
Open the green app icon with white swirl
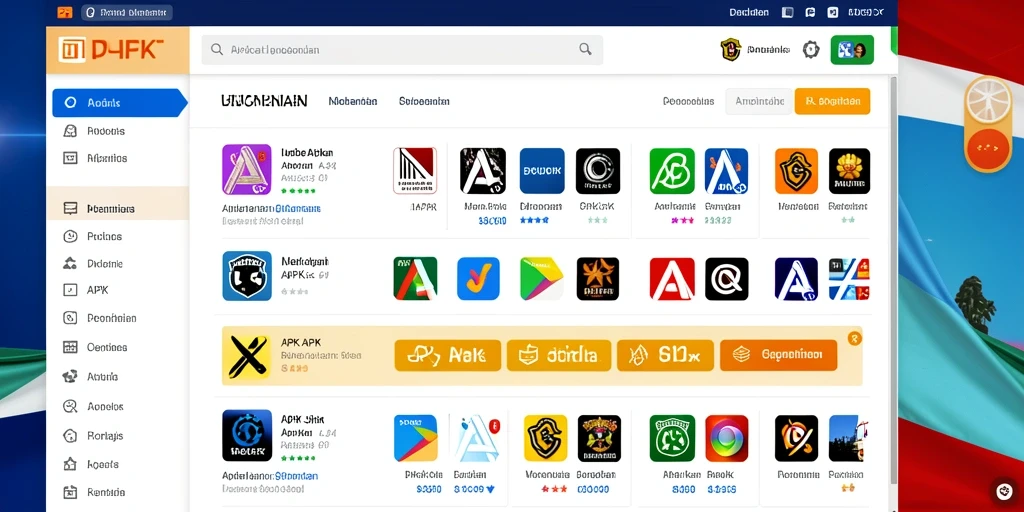tap(672, 170)
